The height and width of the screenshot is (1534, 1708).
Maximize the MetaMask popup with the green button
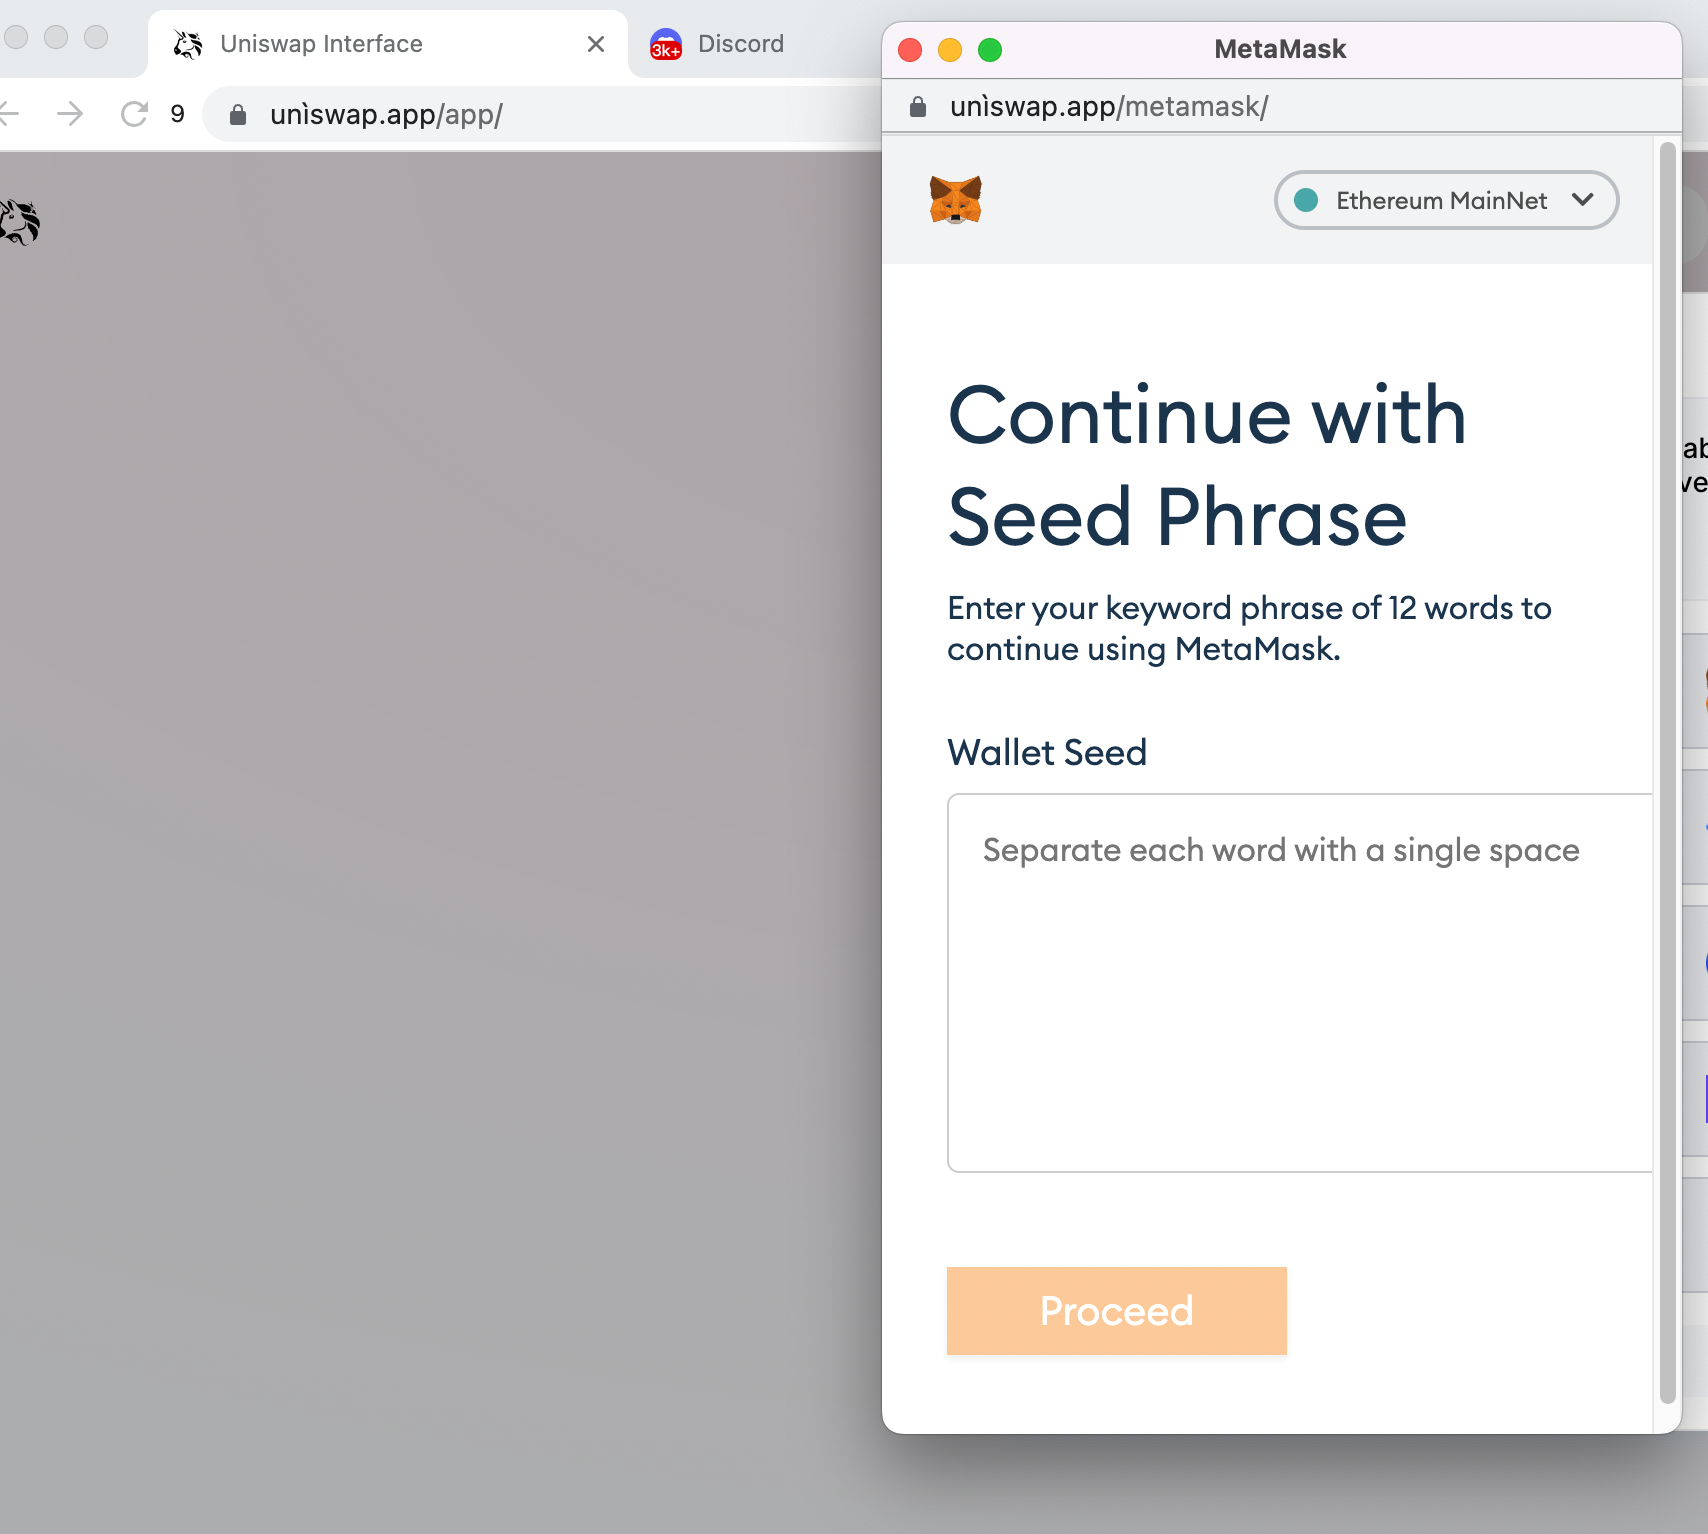pos(990,50)
